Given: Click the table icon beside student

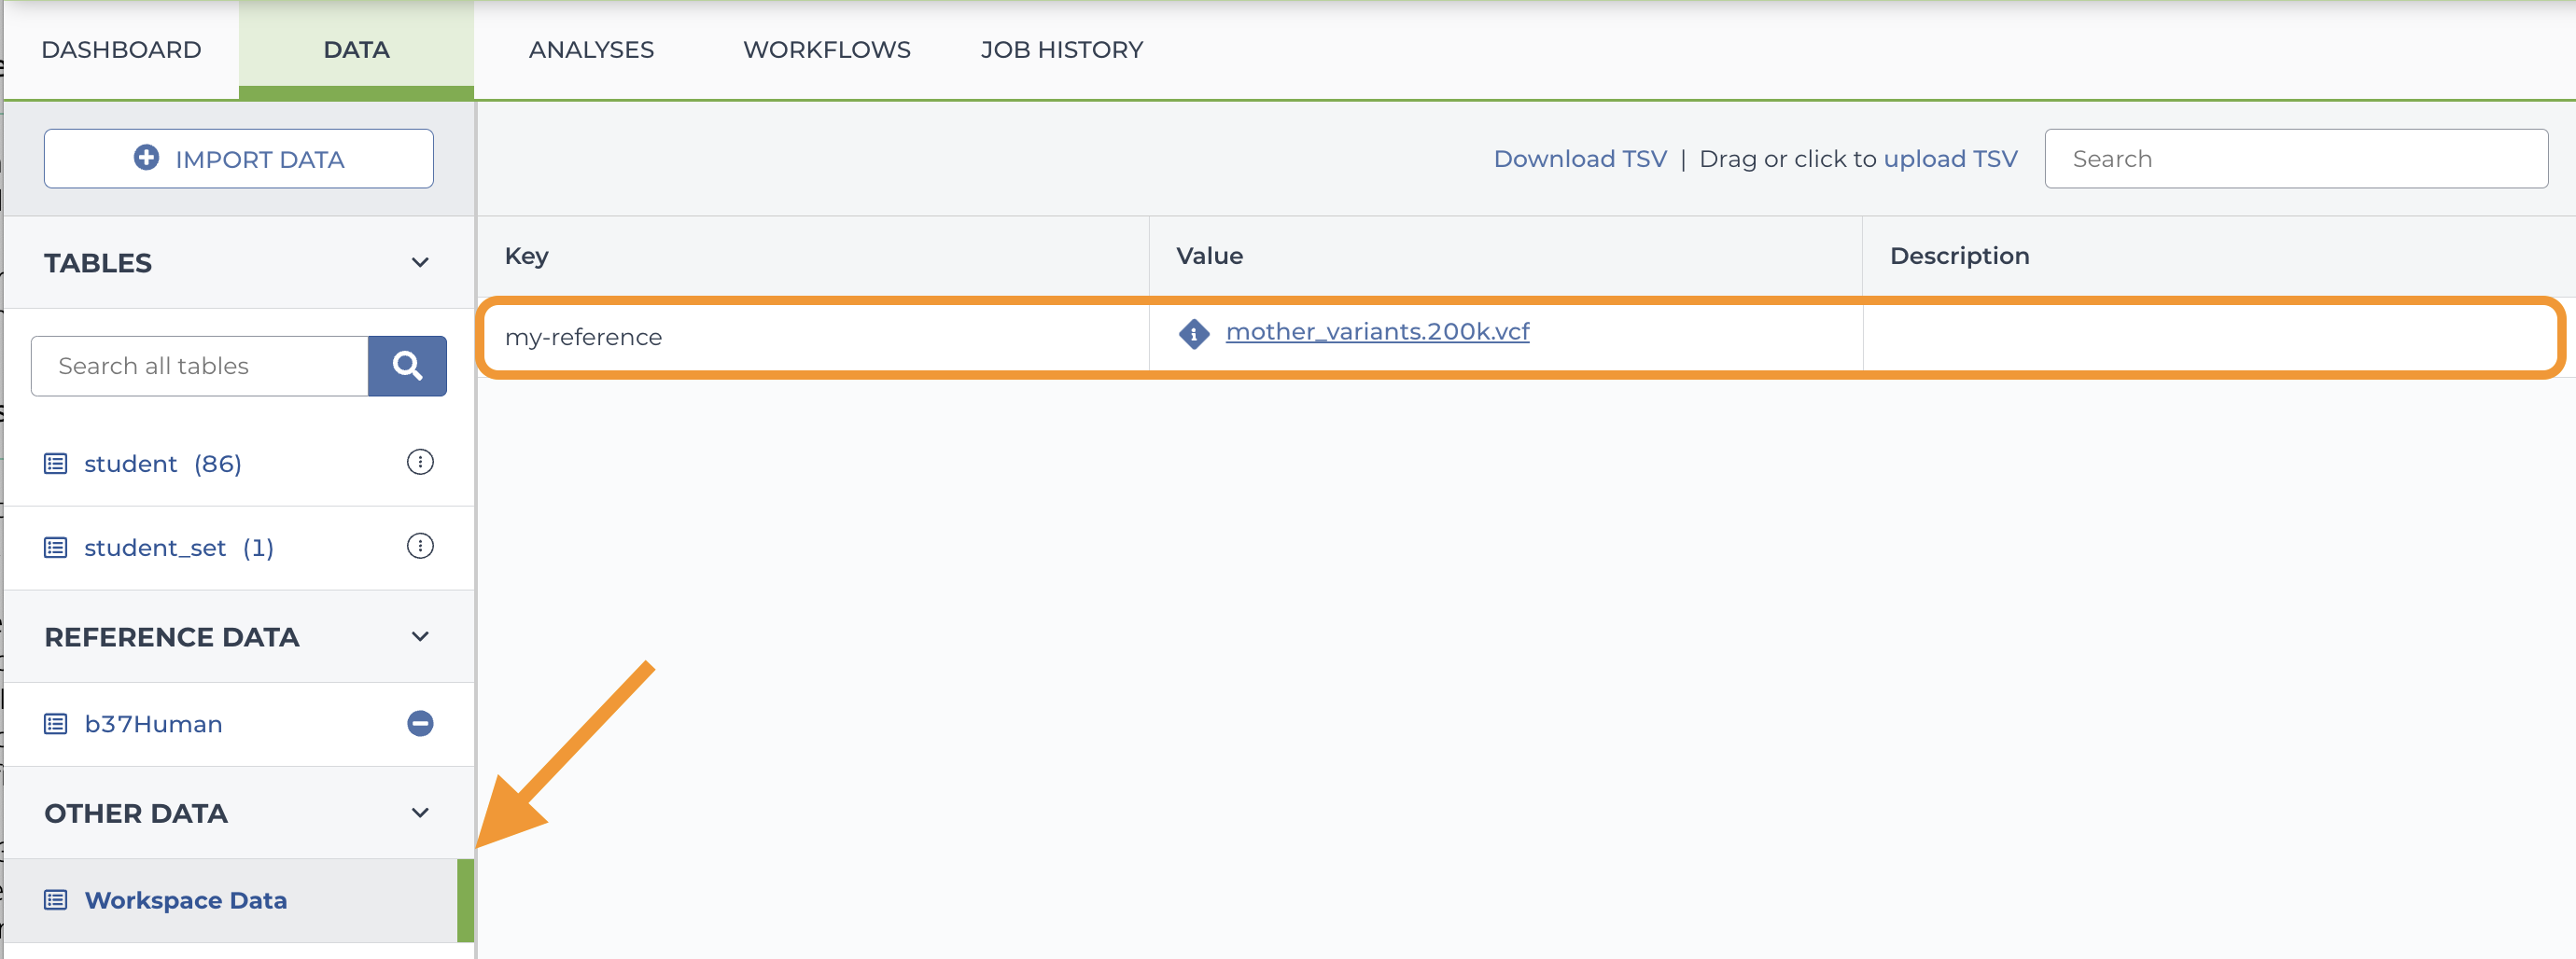Looking at the screenshot, I should tap(56, 464).
